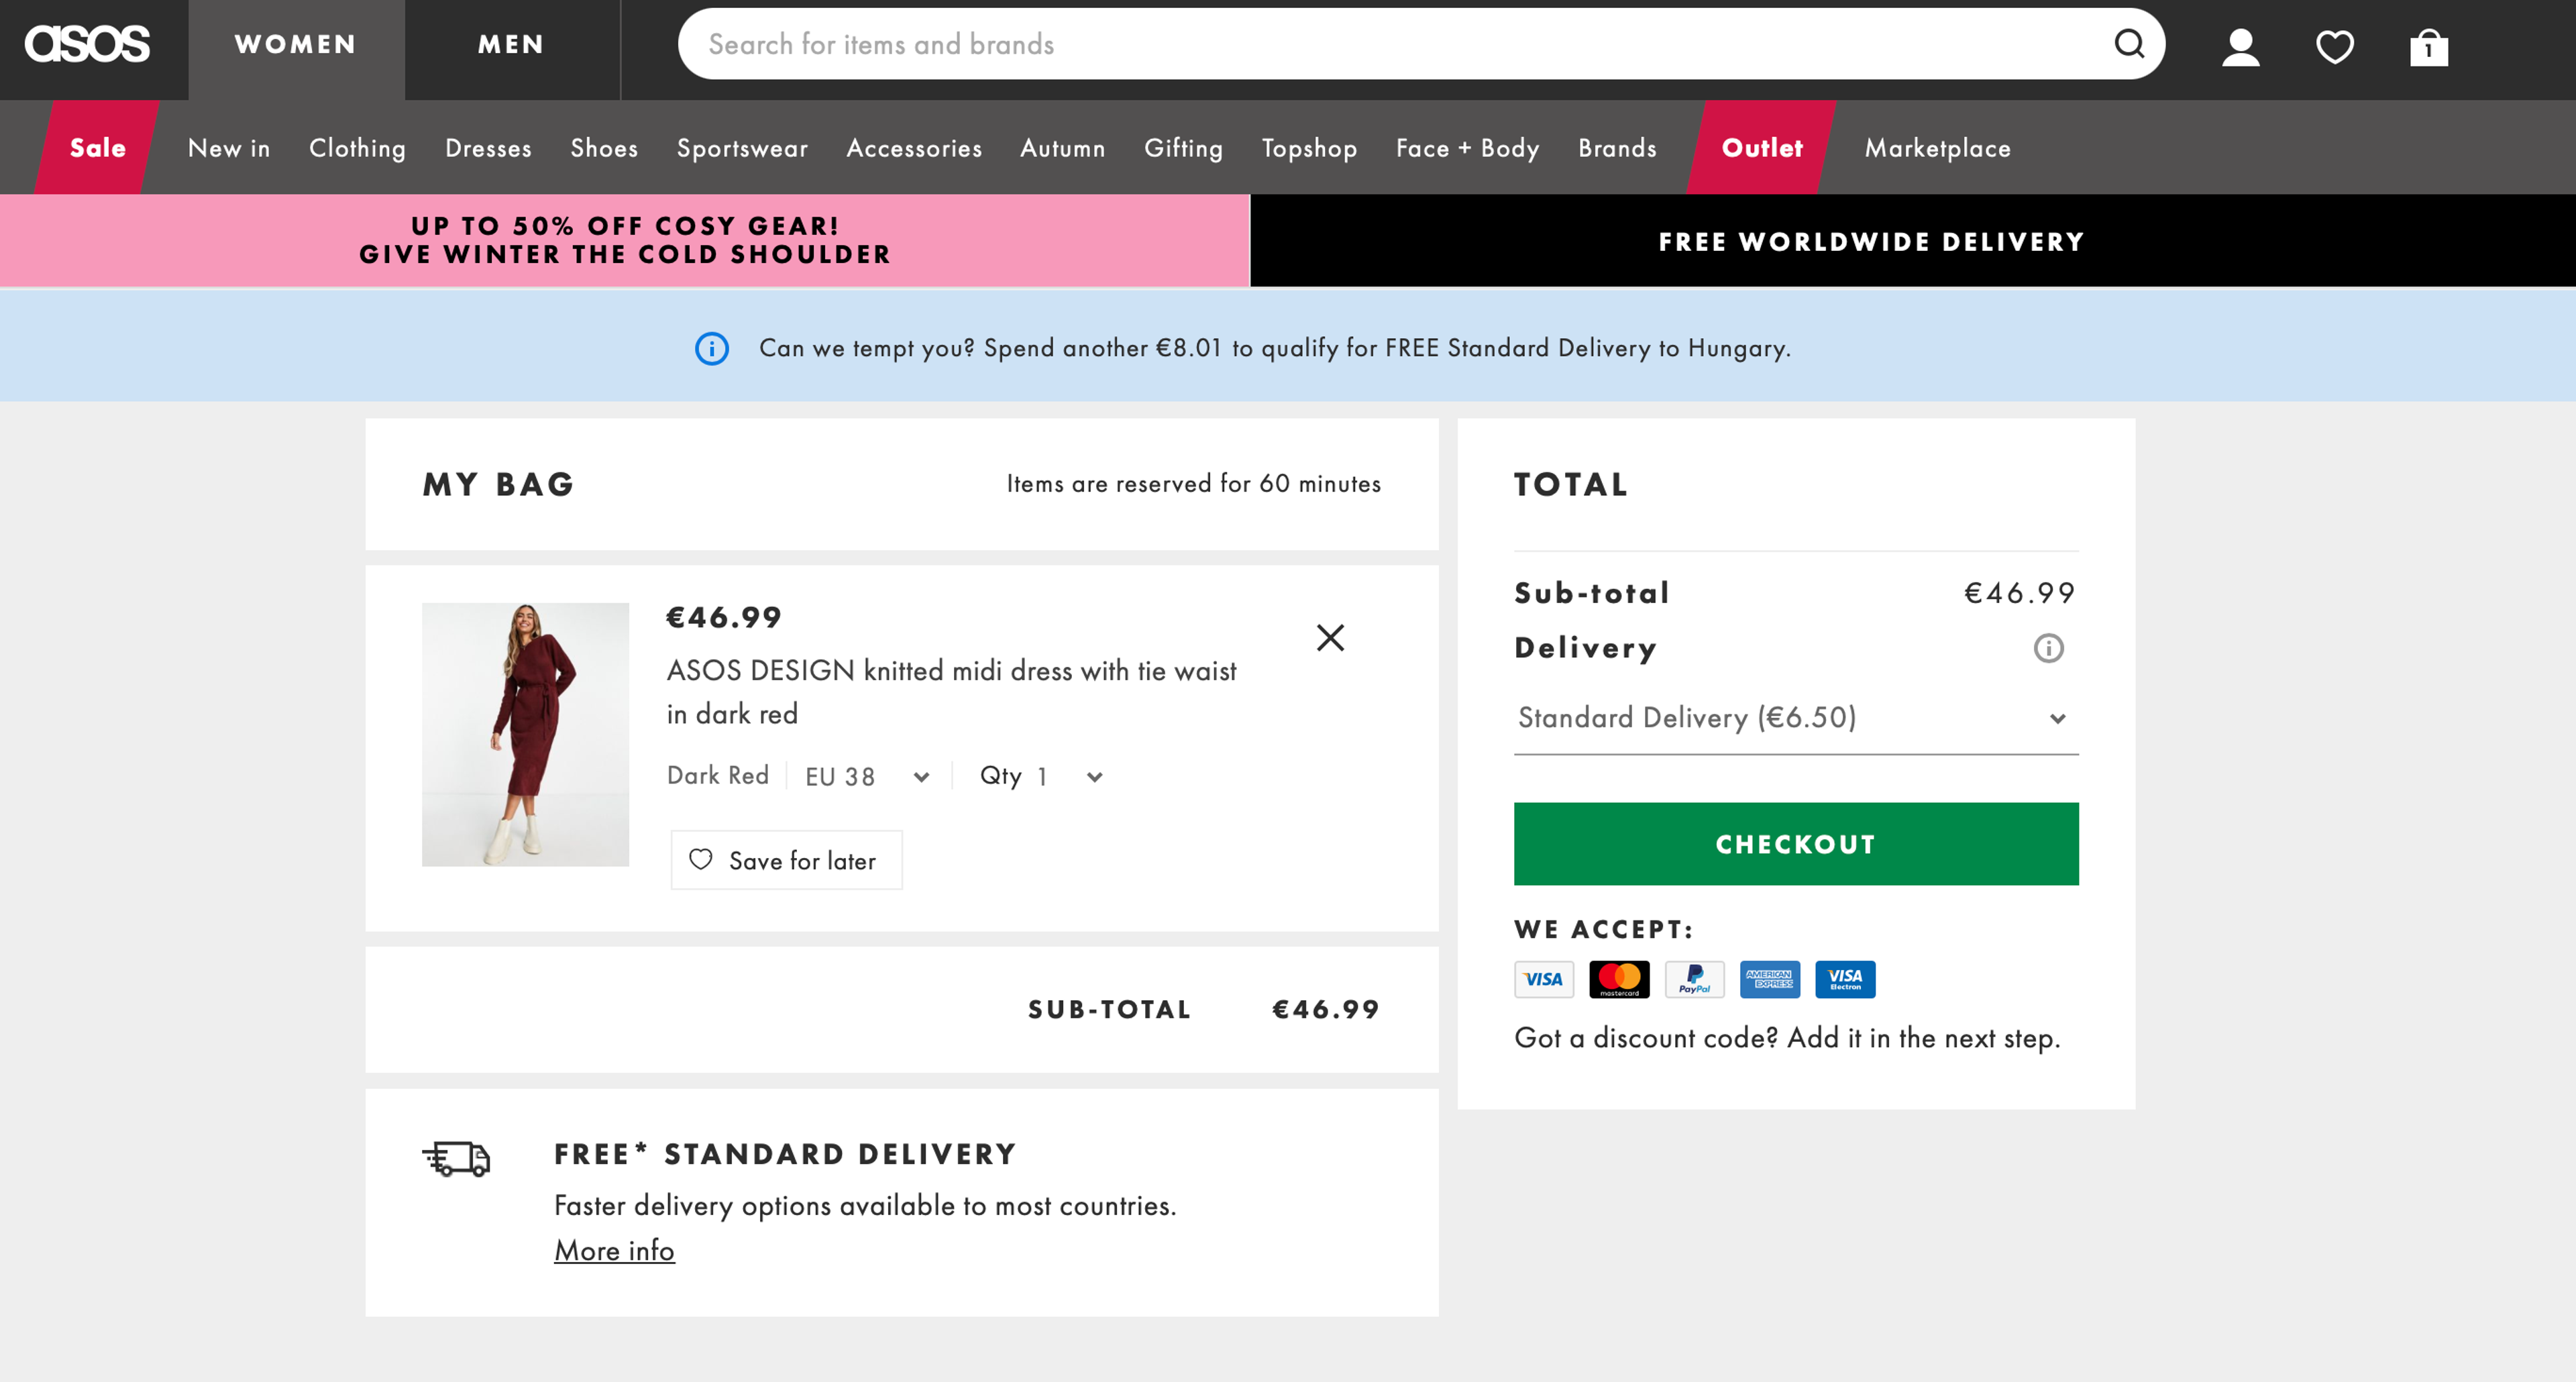Click the PayPal payment method icon
Viewport: 2576px width, 1382px height.
click(x=1695, y=979)
